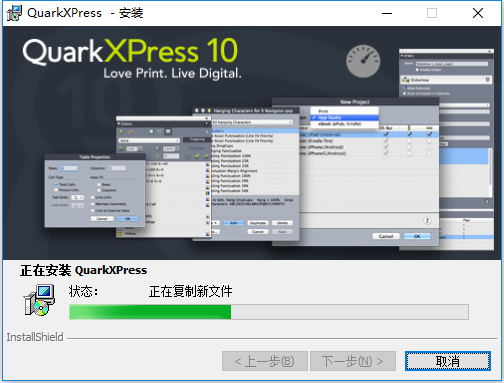Click the Cancel (取消) button
Image resolution: width=504 pixels, height=383 pixels.
pyautogui.click(x=448, y=361)
